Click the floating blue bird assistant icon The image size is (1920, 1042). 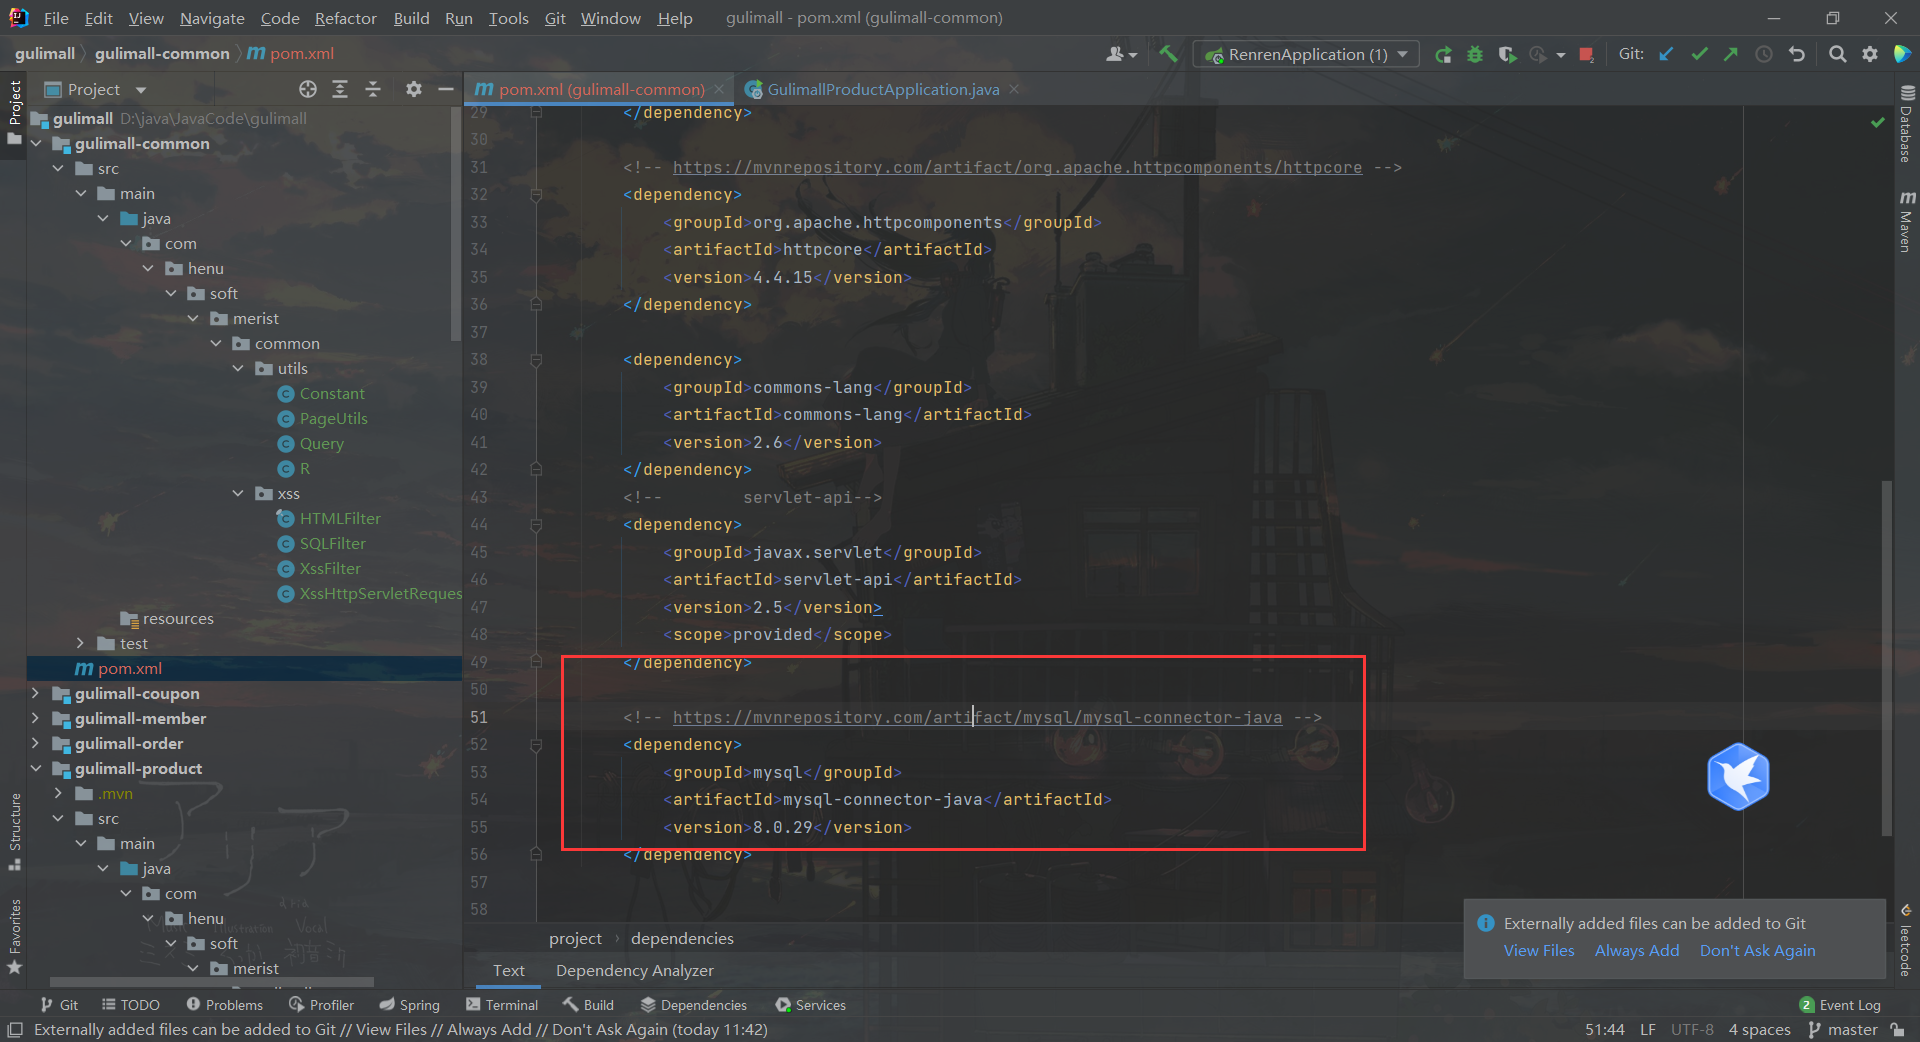(x=1738, y=777)
